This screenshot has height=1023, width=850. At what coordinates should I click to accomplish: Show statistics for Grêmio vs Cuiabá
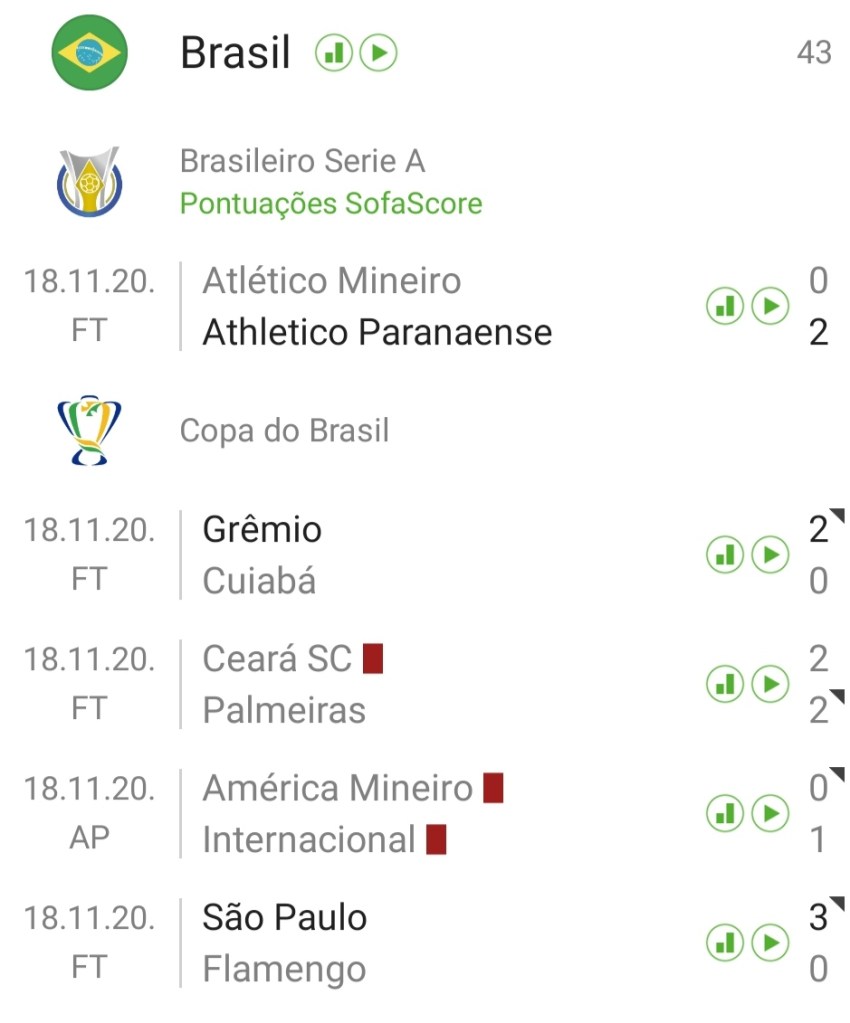click(x=725, y=555)
